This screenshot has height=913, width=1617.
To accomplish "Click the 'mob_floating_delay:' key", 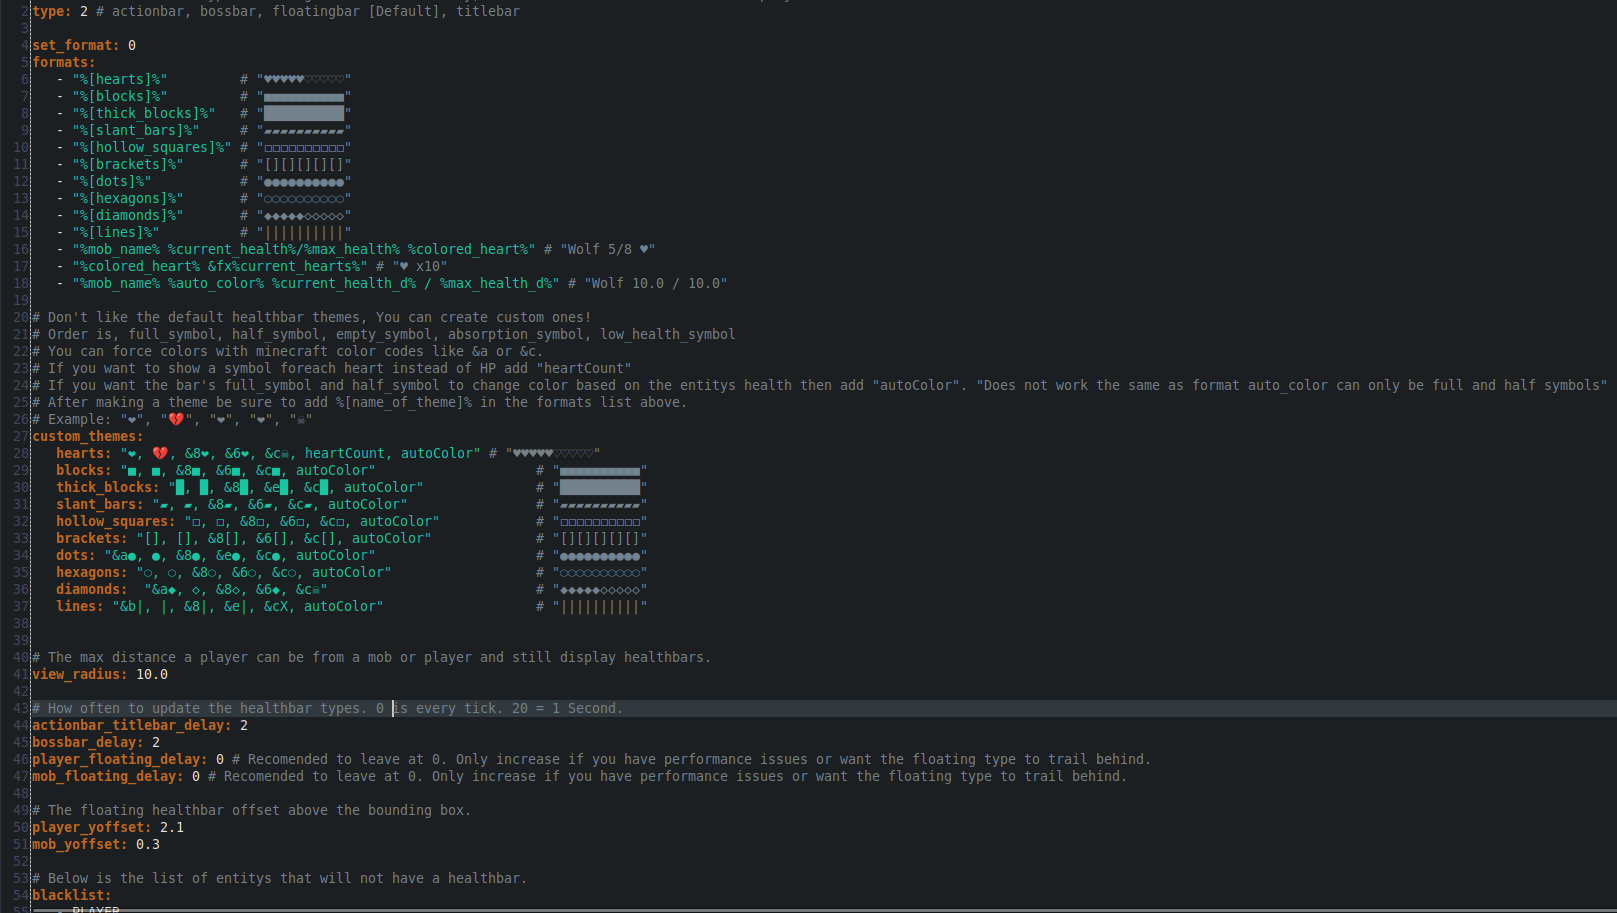I will click(108, 776).
